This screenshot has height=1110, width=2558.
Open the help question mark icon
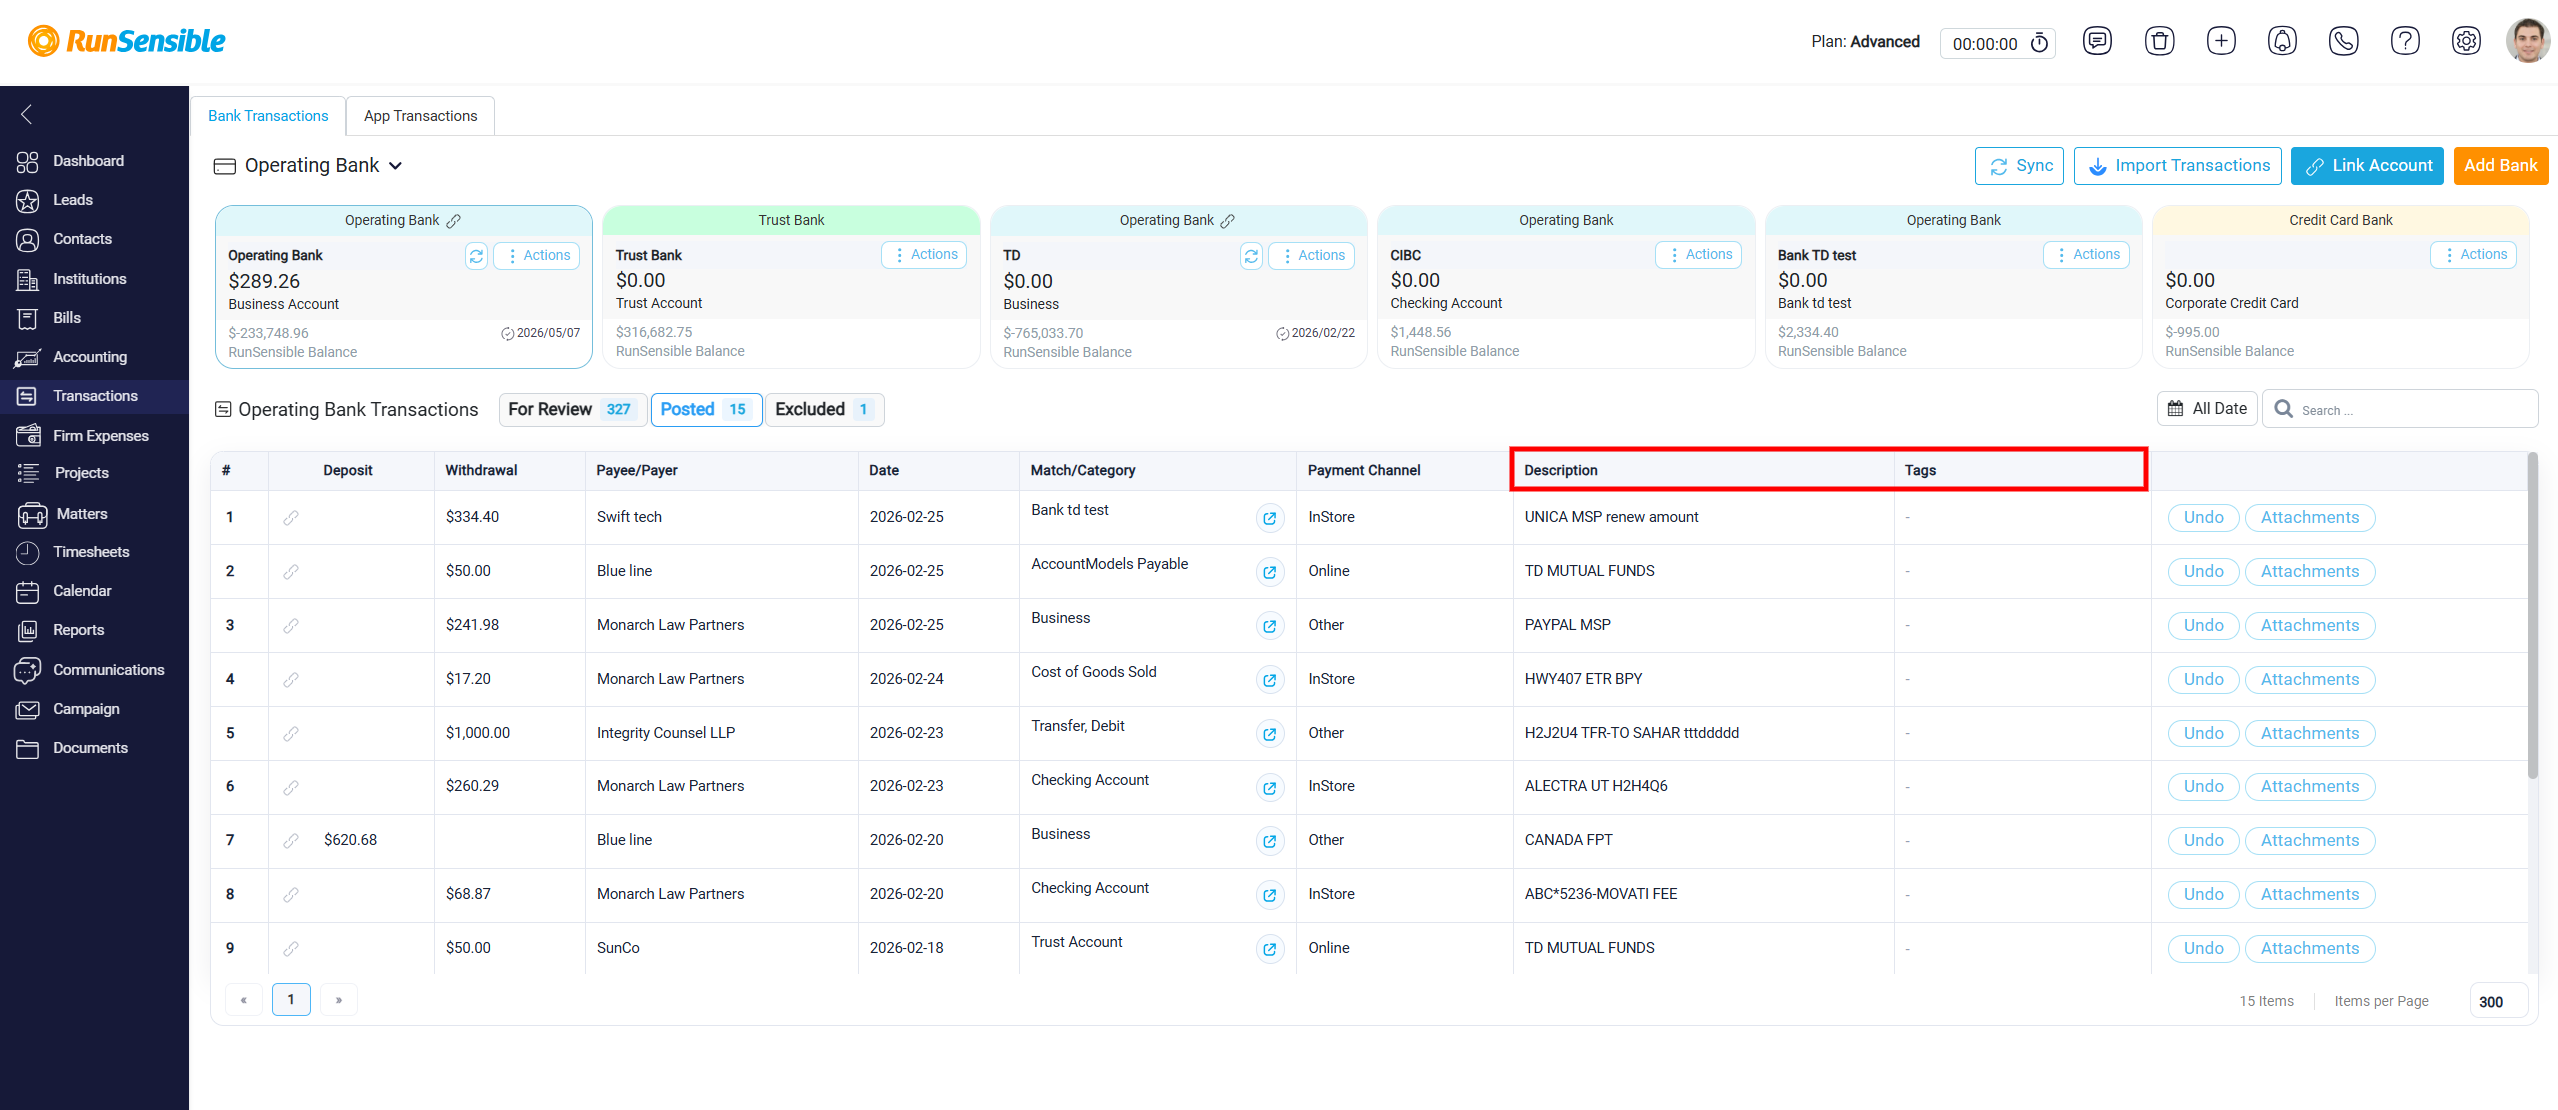(2404, 41)
